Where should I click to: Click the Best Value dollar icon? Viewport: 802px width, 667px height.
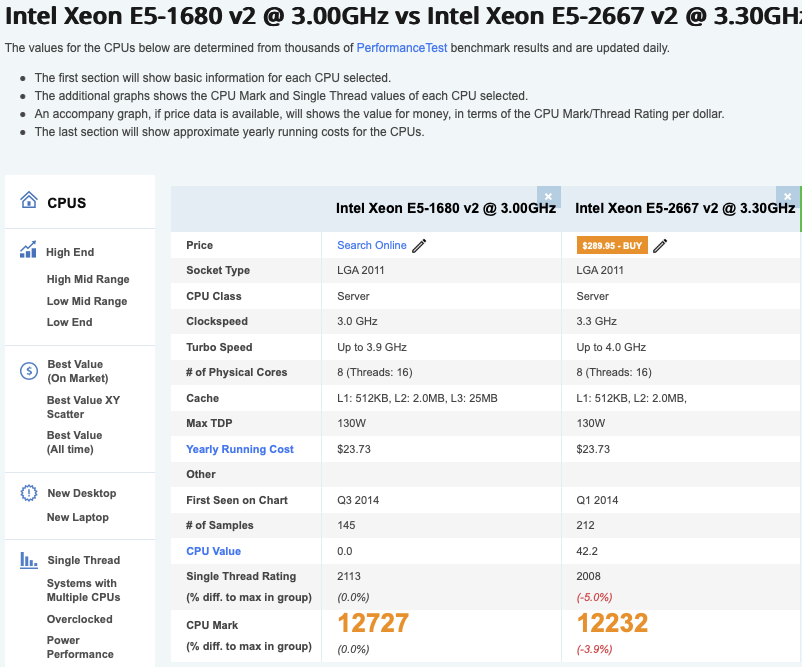[x=29, y=371]
